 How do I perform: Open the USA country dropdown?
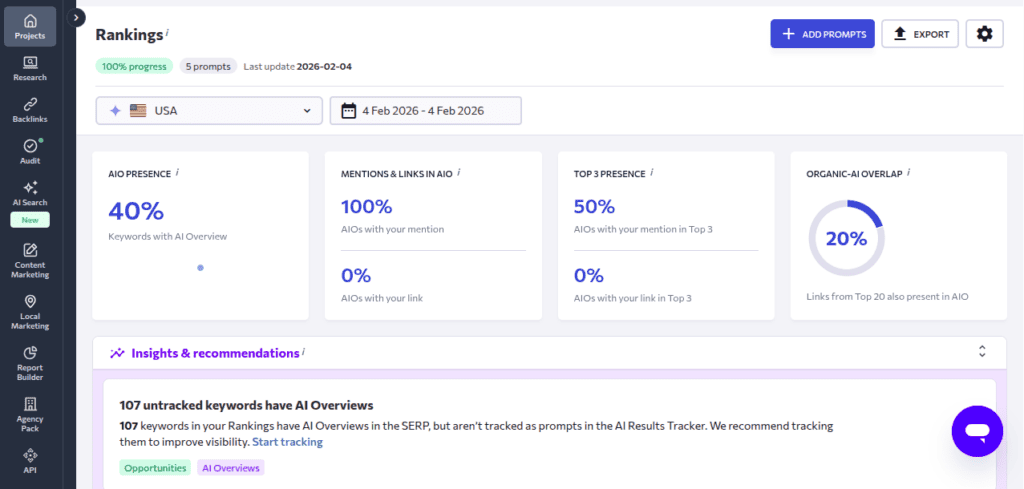[209, 111]
